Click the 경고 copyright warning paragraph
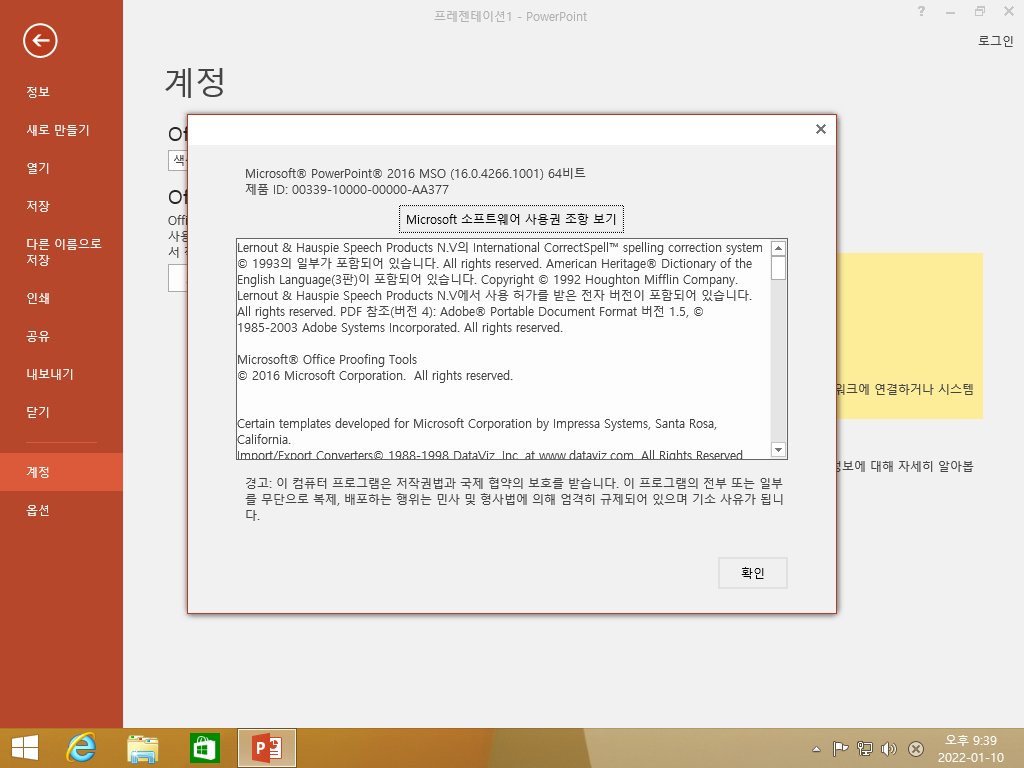The width and height of the screenshot is (1024, 768). click(514, 499)
